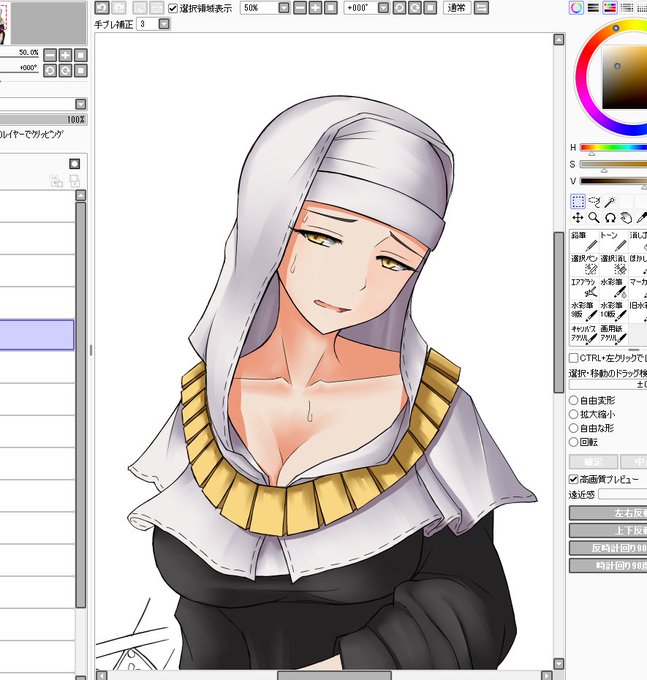Choose the エアブラシ airbrush tool
This screenshot has width=647, height=680.
(584, 288)
